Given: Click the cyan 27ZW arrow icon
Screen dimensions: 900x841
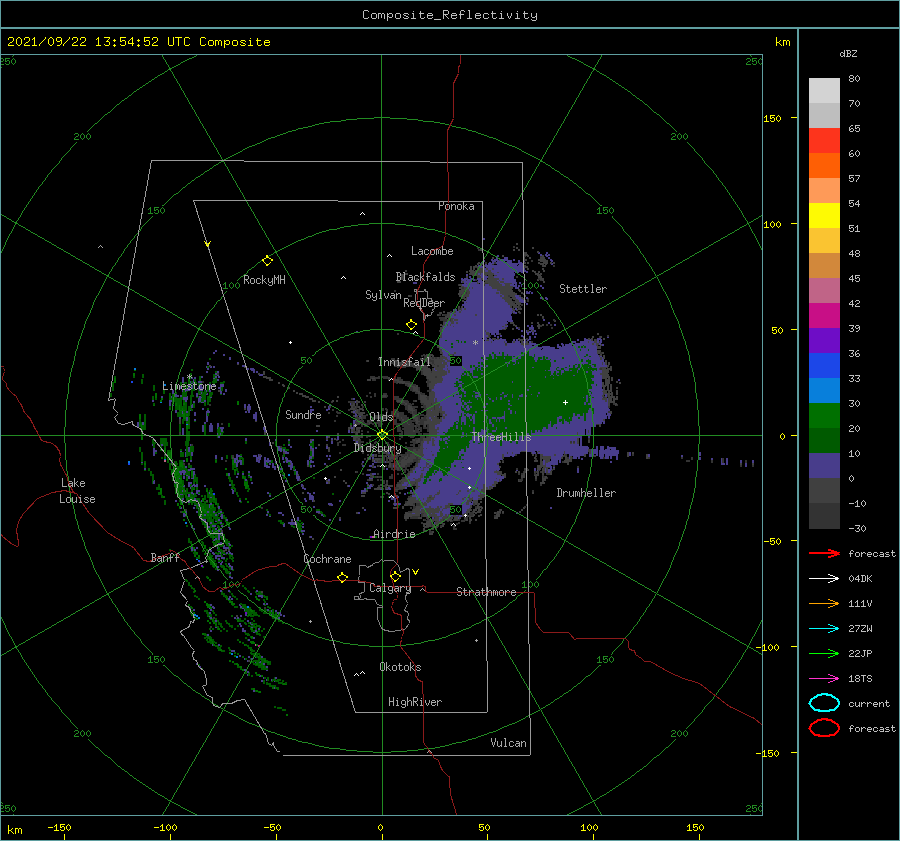Looking at the screenshot, I should 824,629.
